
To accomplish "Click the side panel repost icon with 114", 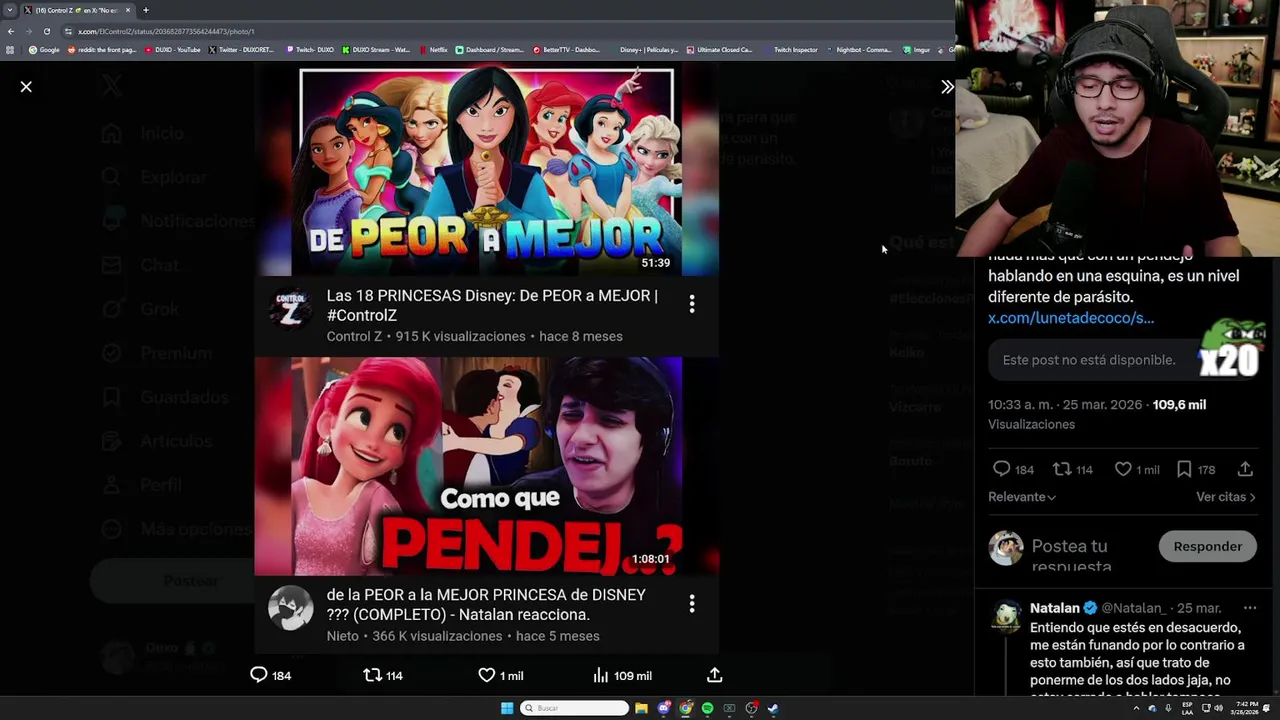I will pyautogui.click(x=1062, y=469).
